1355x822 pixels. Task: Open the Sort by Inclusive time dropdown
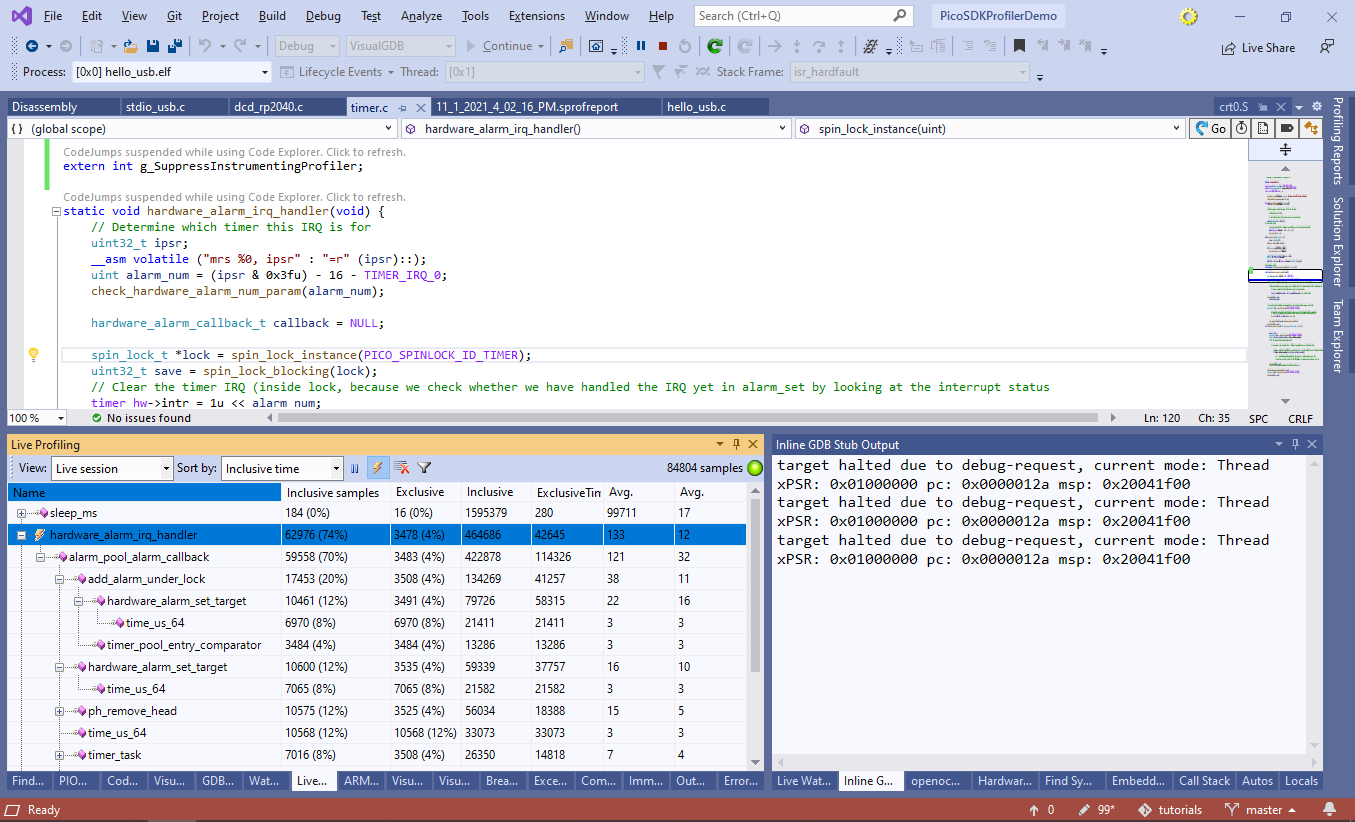point(336,468)
